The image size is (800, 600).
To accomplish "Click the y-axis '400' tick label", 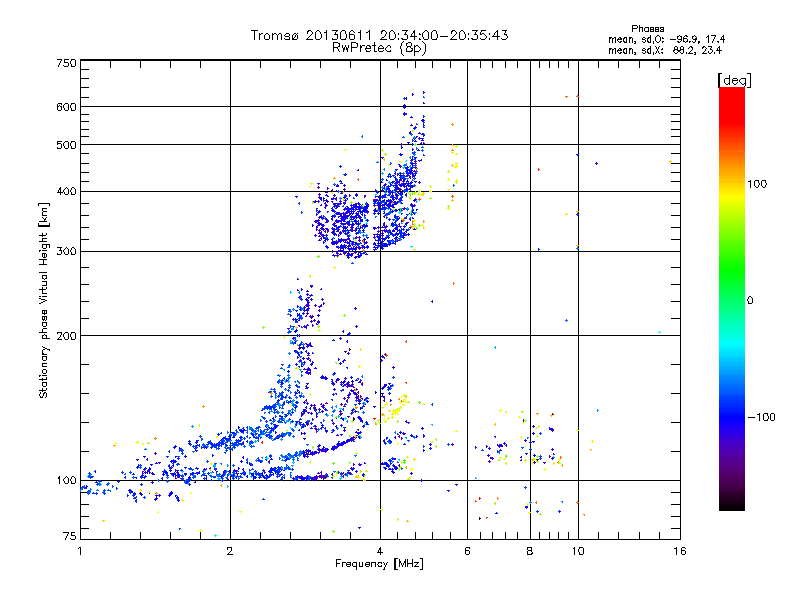I will [67, 191].
